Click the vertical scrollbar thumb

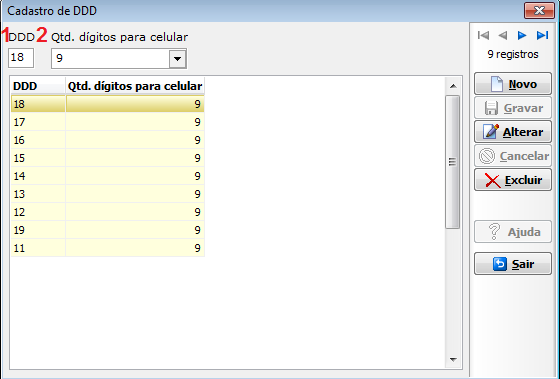pyautogui.click(x=452, y=162)
